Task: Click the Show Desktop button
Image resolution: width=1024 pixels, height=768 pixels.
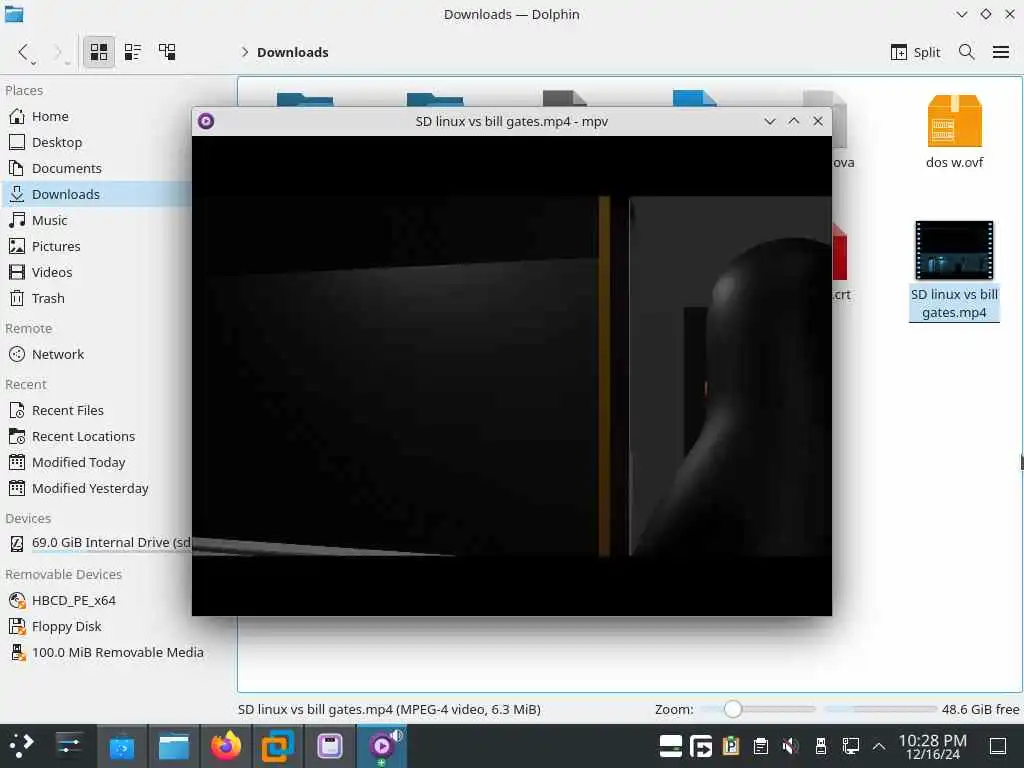Action: (x=998, y=746)
